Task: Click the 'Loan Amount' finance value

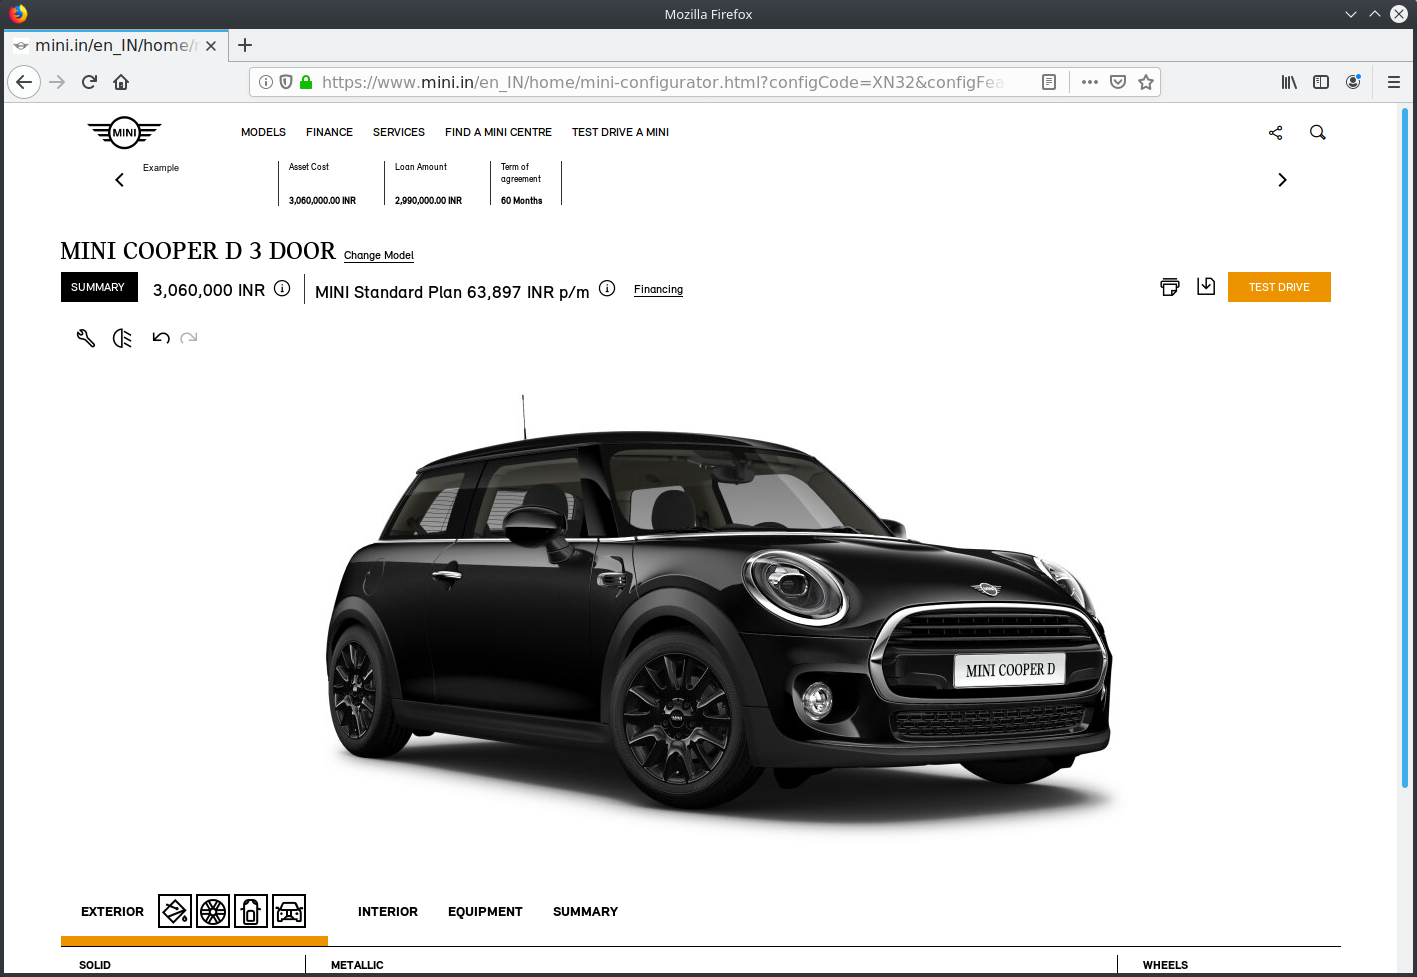Action: pos(428,201)
